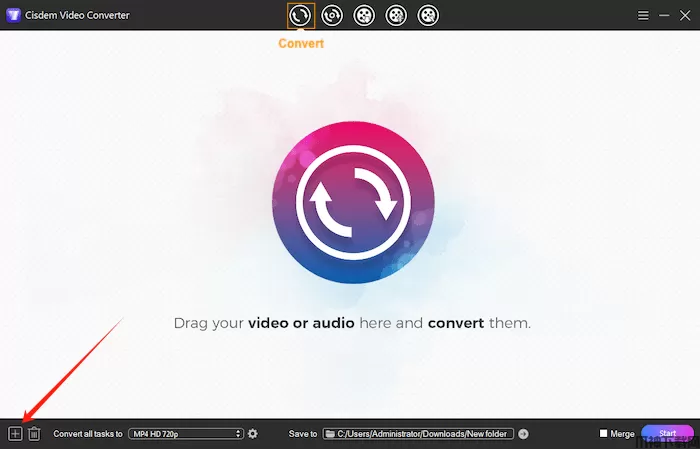Switch to the Convert tab icon

coord(300,16)
